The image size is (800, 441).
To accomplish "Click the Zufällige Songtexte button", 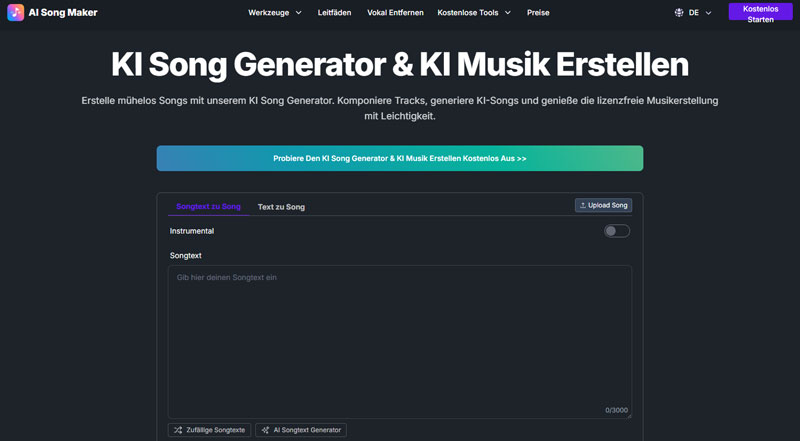I will point(209,430).
